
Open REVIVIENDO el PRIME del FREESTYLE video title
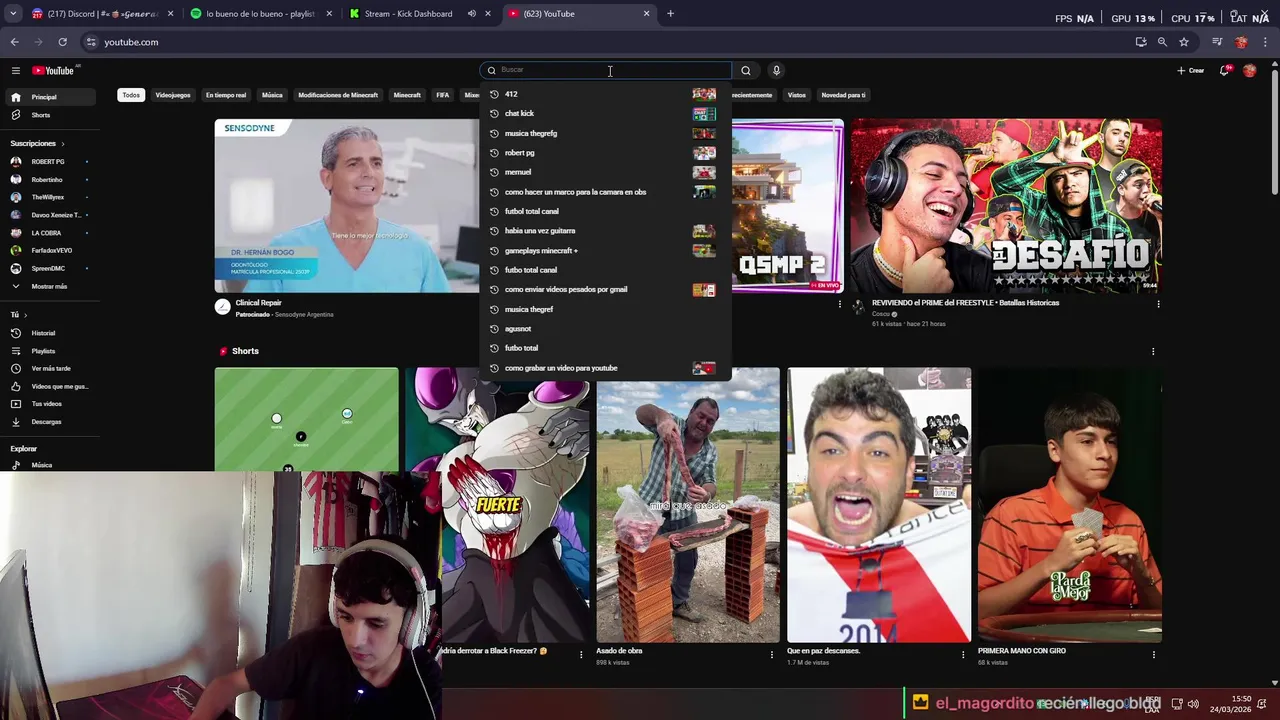point(965,303)
